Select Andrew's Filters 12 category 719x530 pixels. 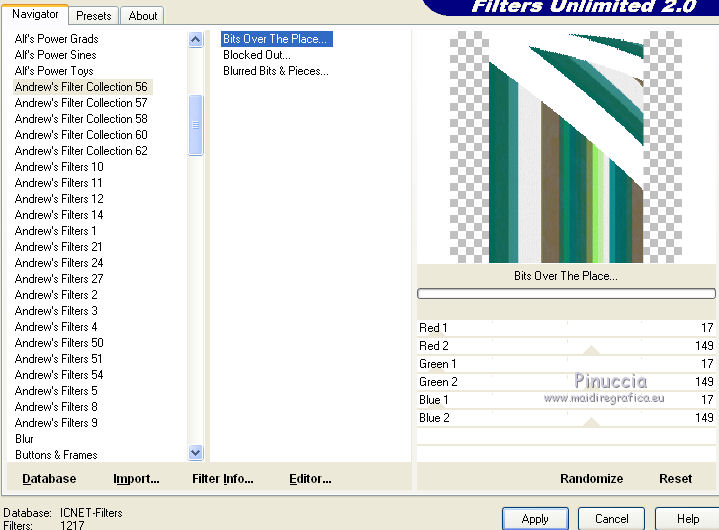(x=59, y=199)
